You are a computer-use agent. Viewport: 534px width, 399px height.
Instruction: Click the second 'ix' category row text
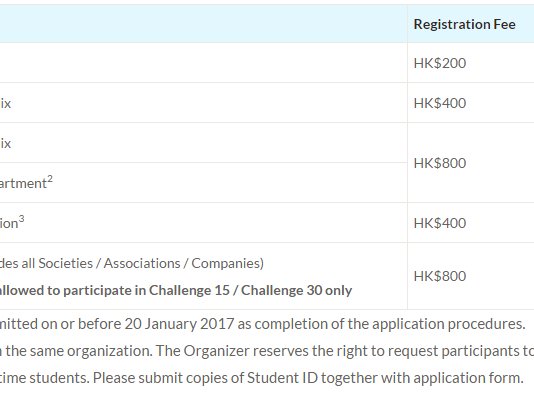point(5,143)
